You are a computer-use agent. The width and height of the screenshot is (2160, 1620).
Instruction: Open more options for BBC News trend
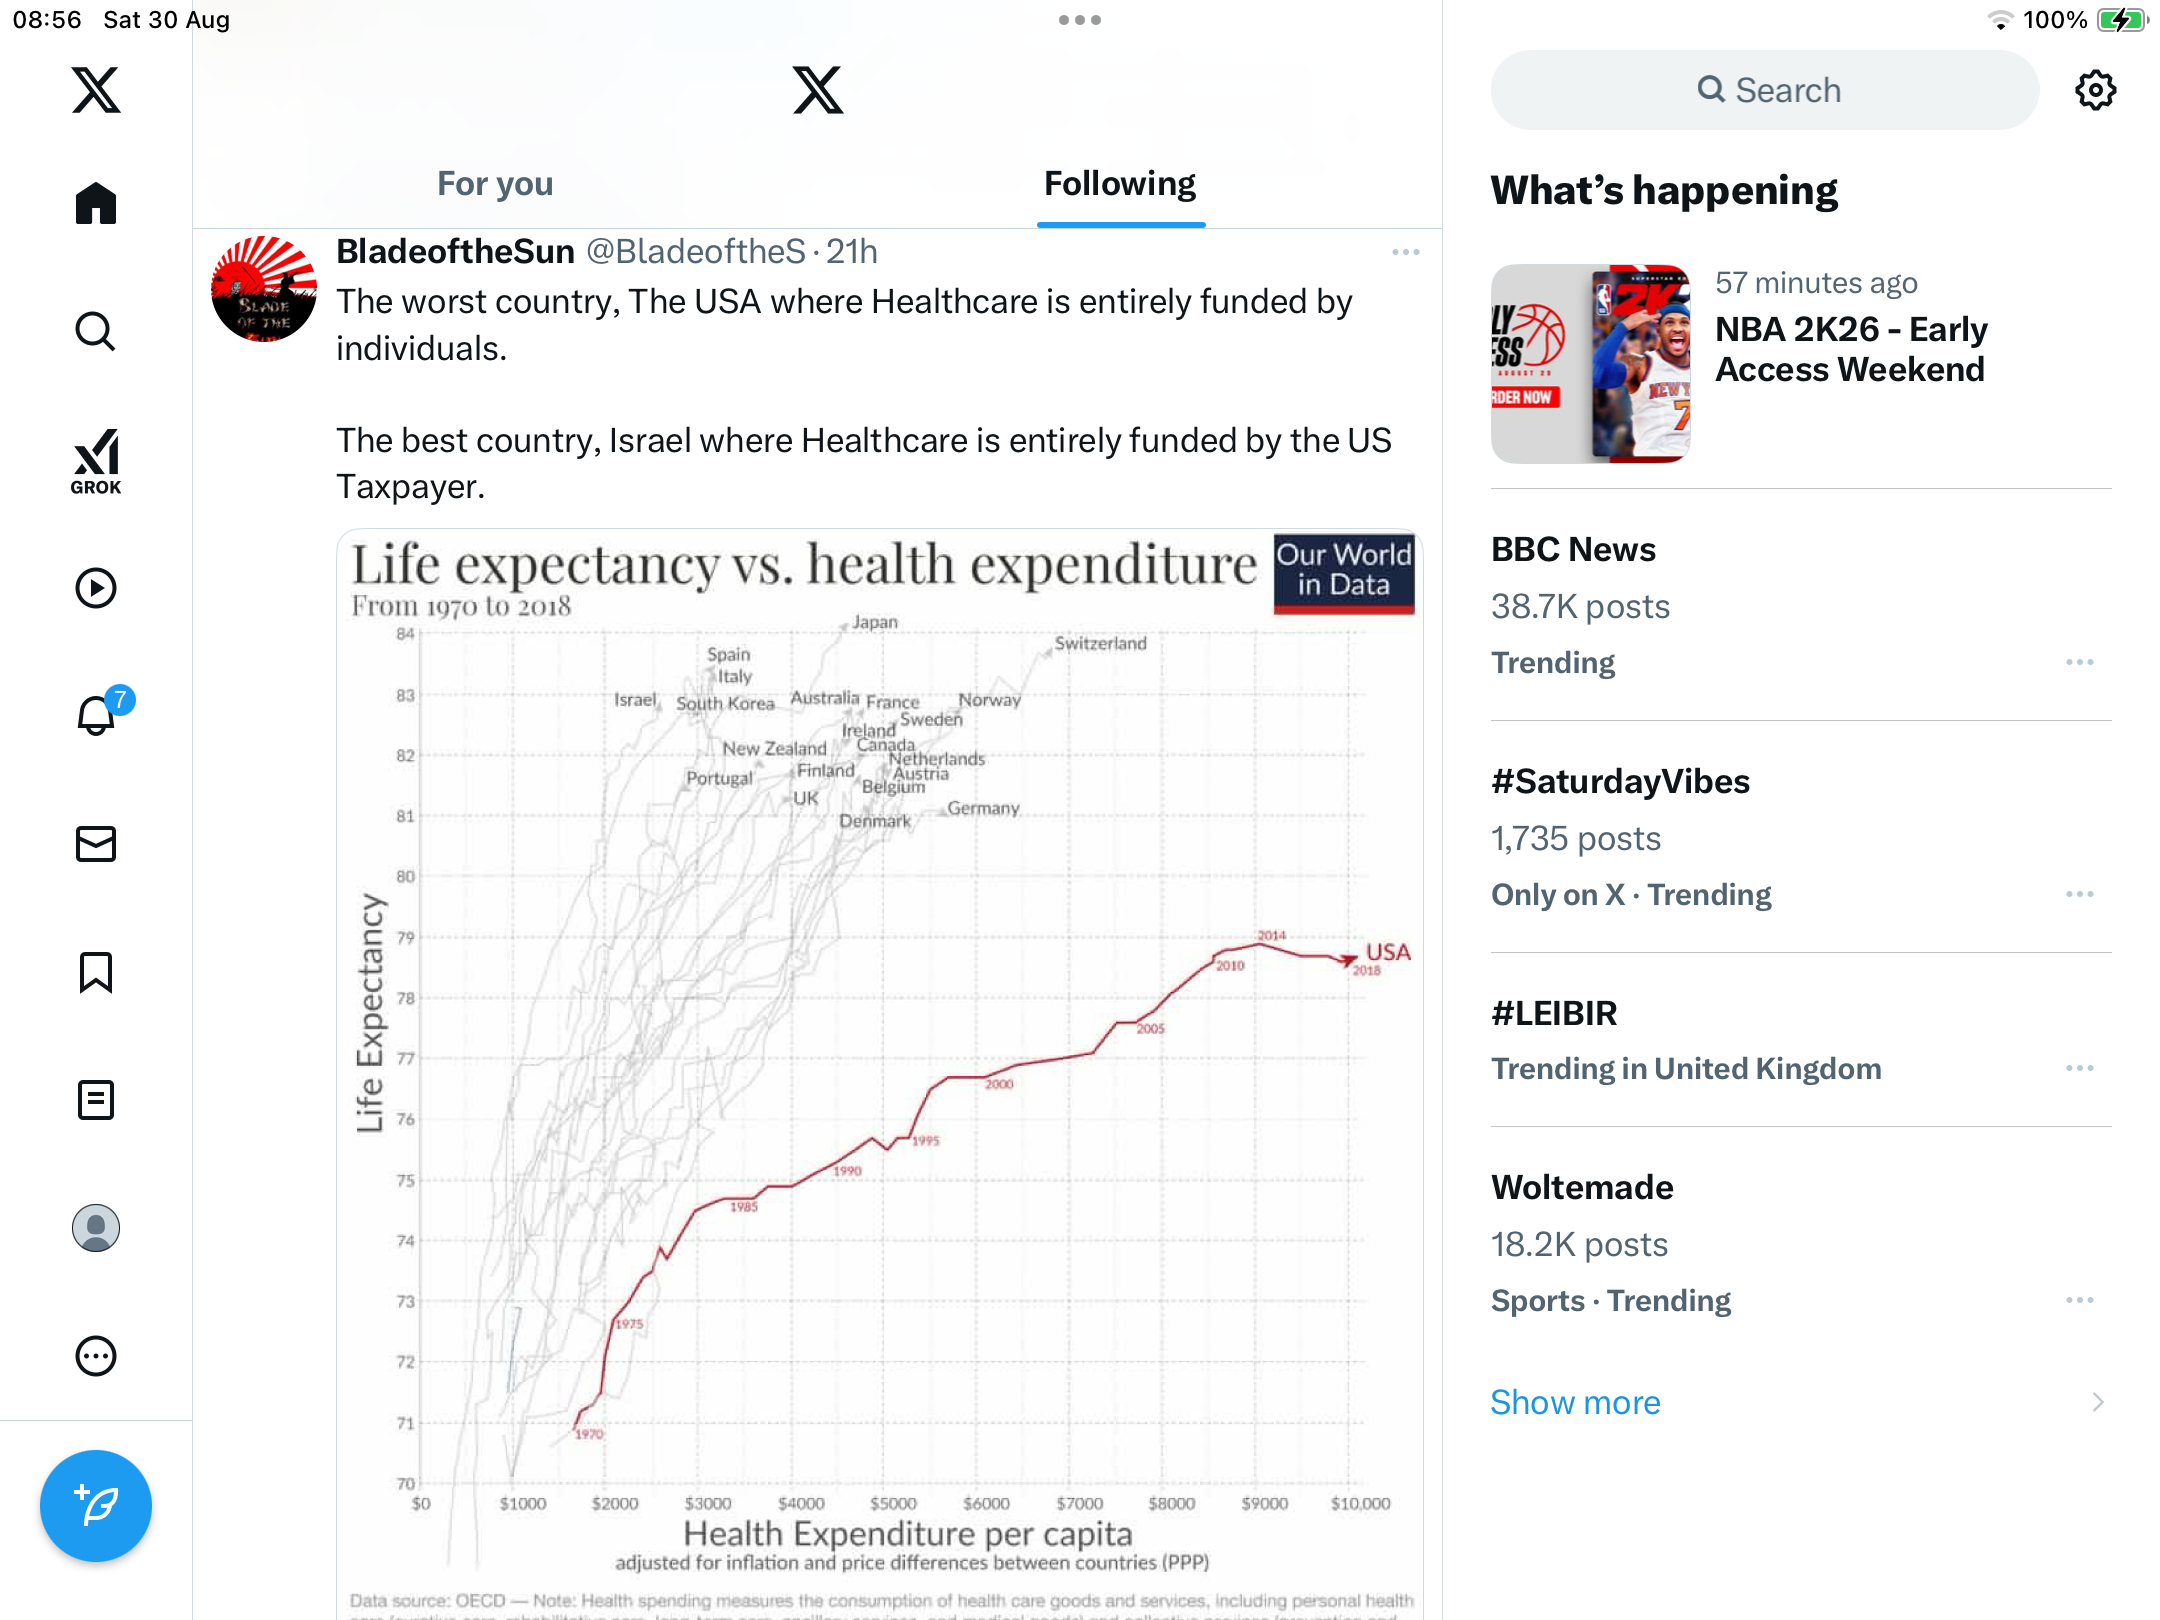click(x=2079, y=662)
